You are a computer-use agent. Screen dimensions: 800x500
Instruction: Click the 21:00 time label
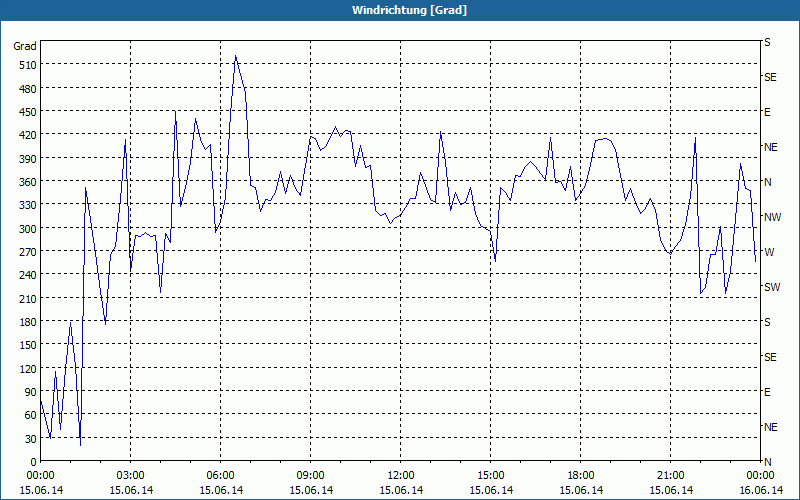670,476
